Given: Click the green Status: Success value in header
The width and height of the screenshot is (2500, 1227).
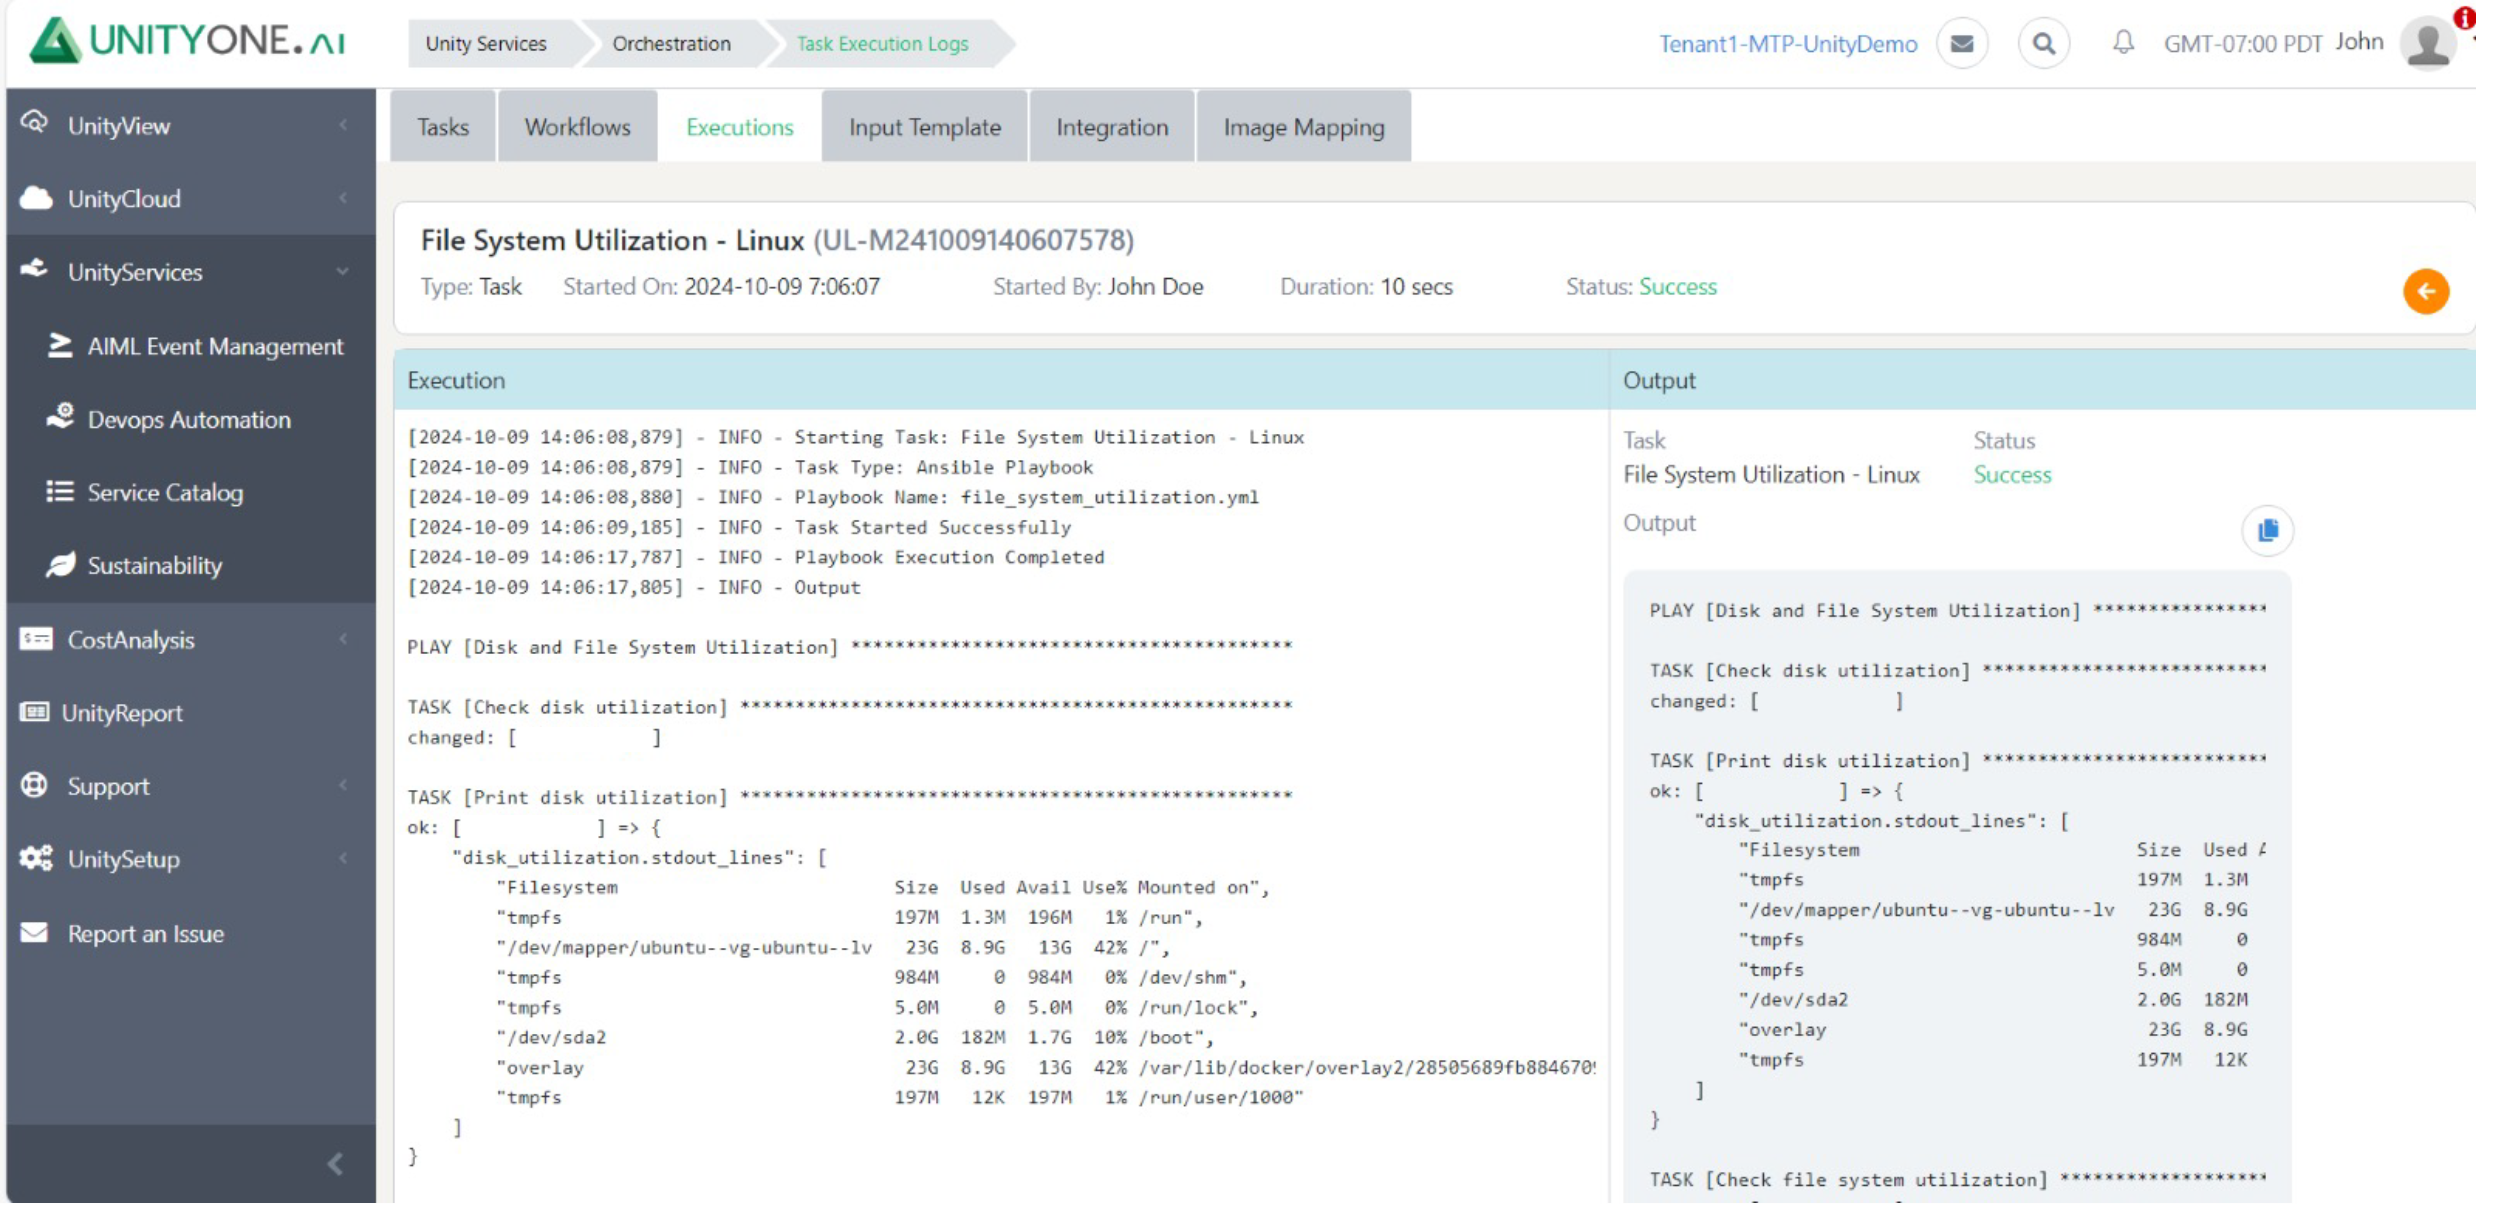Looking at the screenshot, I should [1677, 287].
